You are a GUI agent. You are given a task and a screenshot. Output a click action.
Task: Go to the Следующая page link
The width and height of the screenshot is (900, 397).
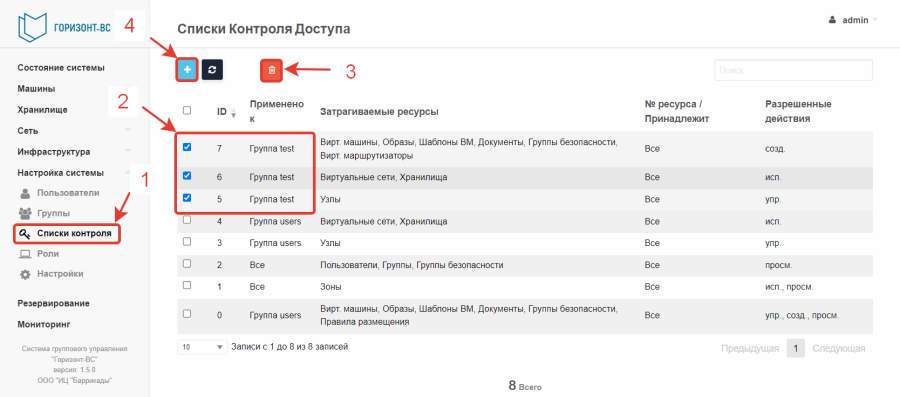[839, 348]
